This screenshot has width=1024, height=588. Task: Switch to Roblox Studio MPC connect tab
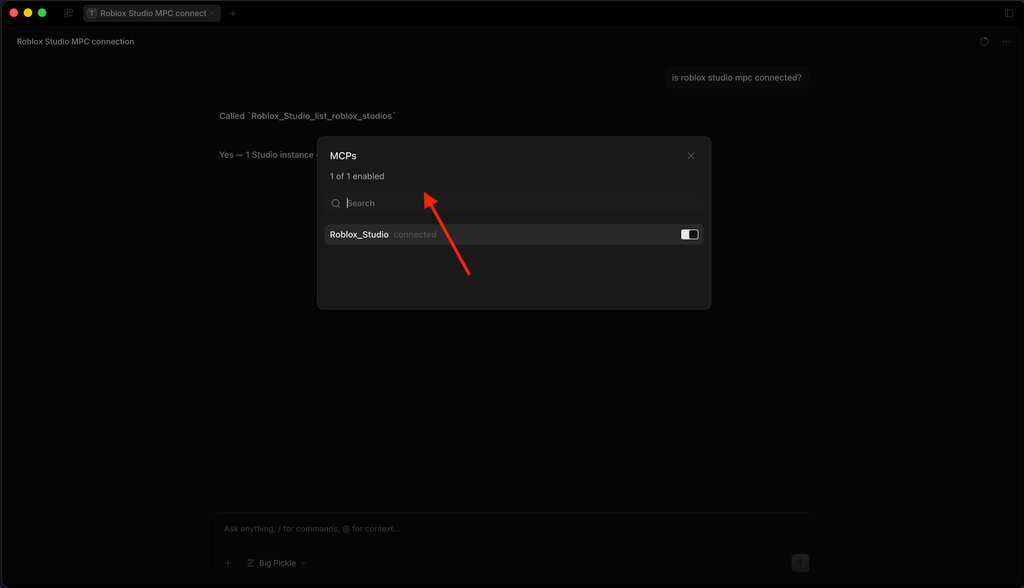point(152,13)
